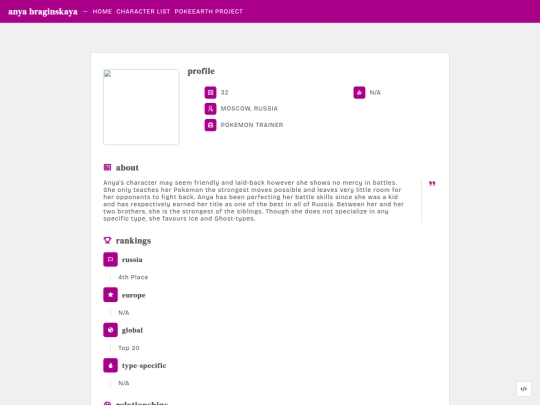Click the broken profile picture thumbnail

point(141,107)
